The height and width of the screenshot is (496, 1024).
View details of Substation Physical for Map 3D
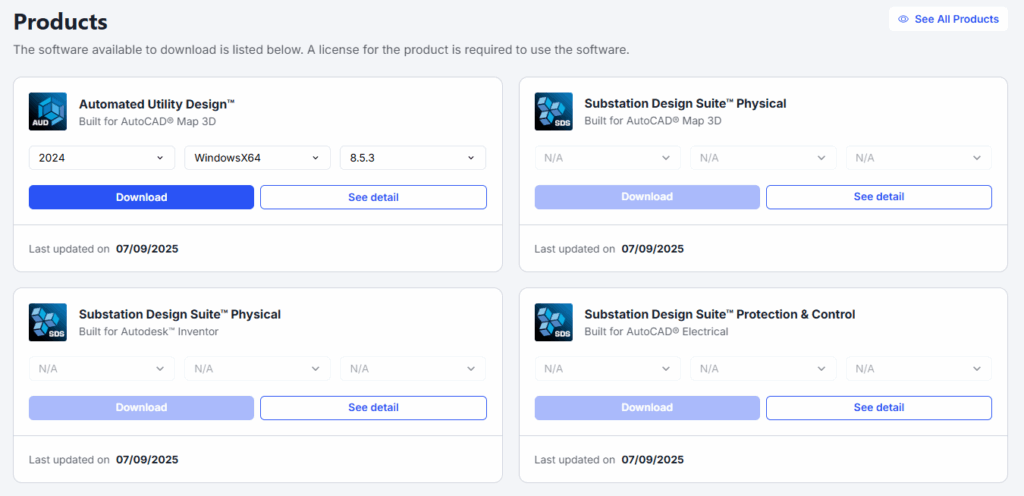878,197
